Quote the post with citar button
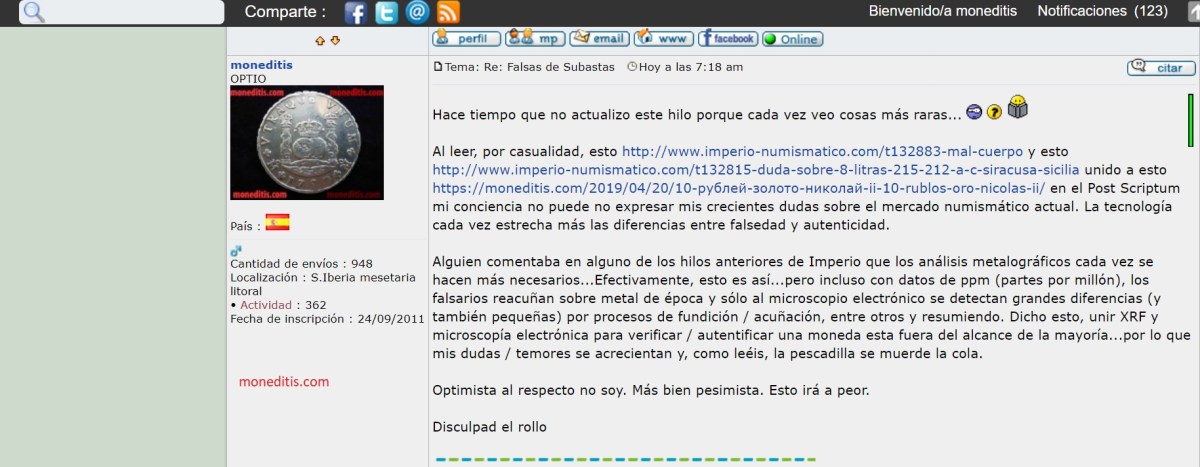Image resolution: width=1200 pixels, height=467 pixels. 1160,67
